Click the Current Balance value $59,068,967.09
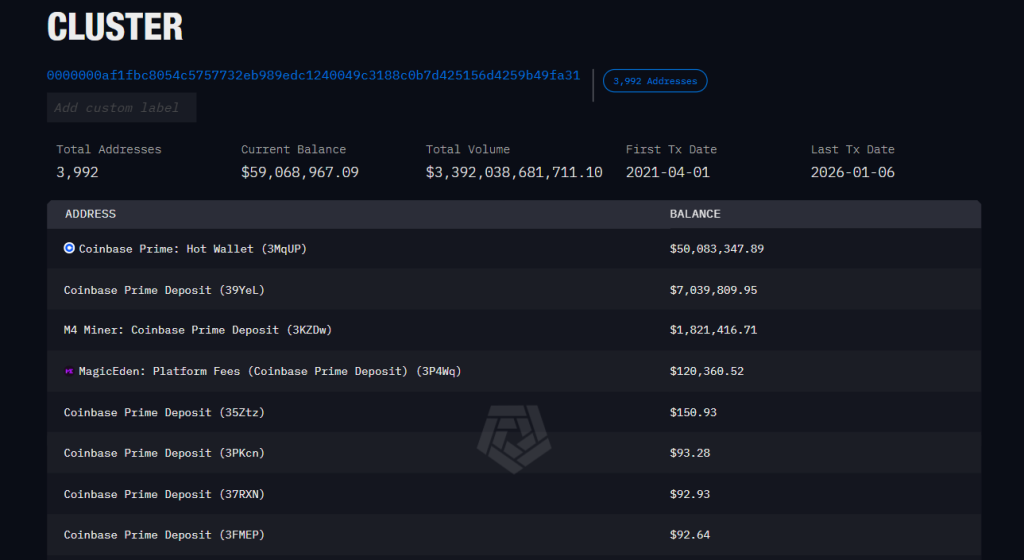Viewport: 1024px width, 560px height. [300, 172]
